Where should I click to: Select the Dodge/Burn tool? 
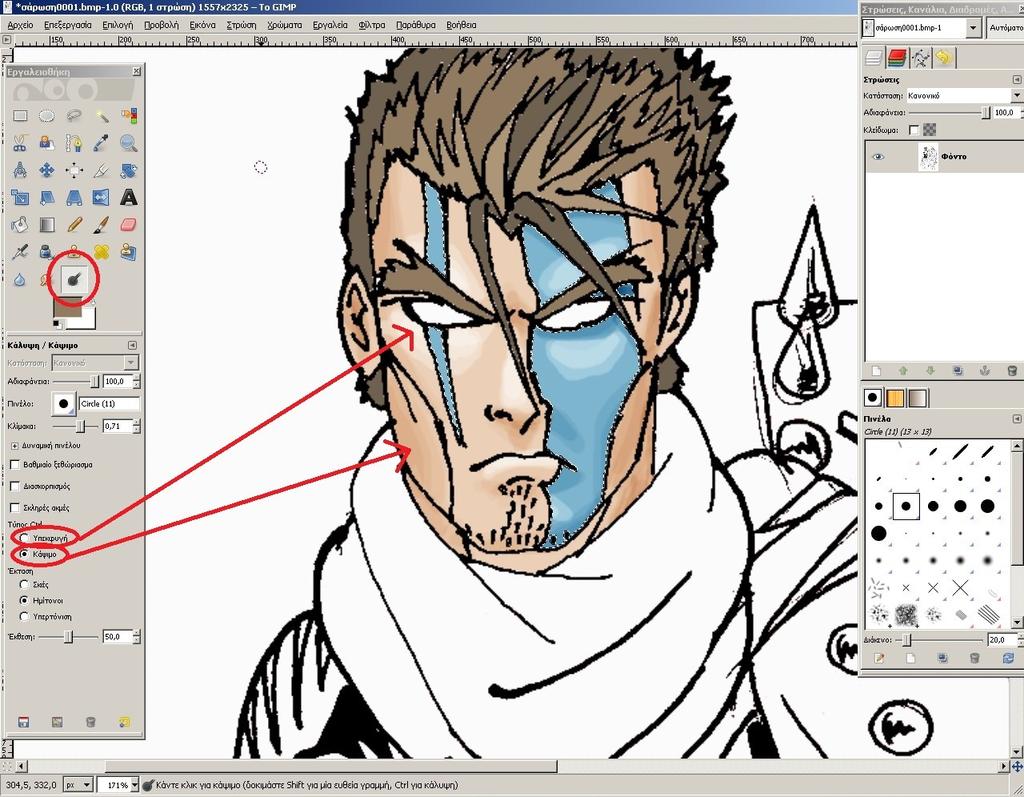tap(74, 280)
